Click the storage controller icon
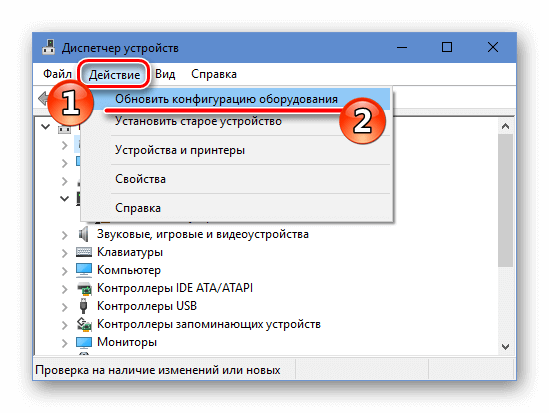Screen dimensions: 549x413 (x=84, y=324)
